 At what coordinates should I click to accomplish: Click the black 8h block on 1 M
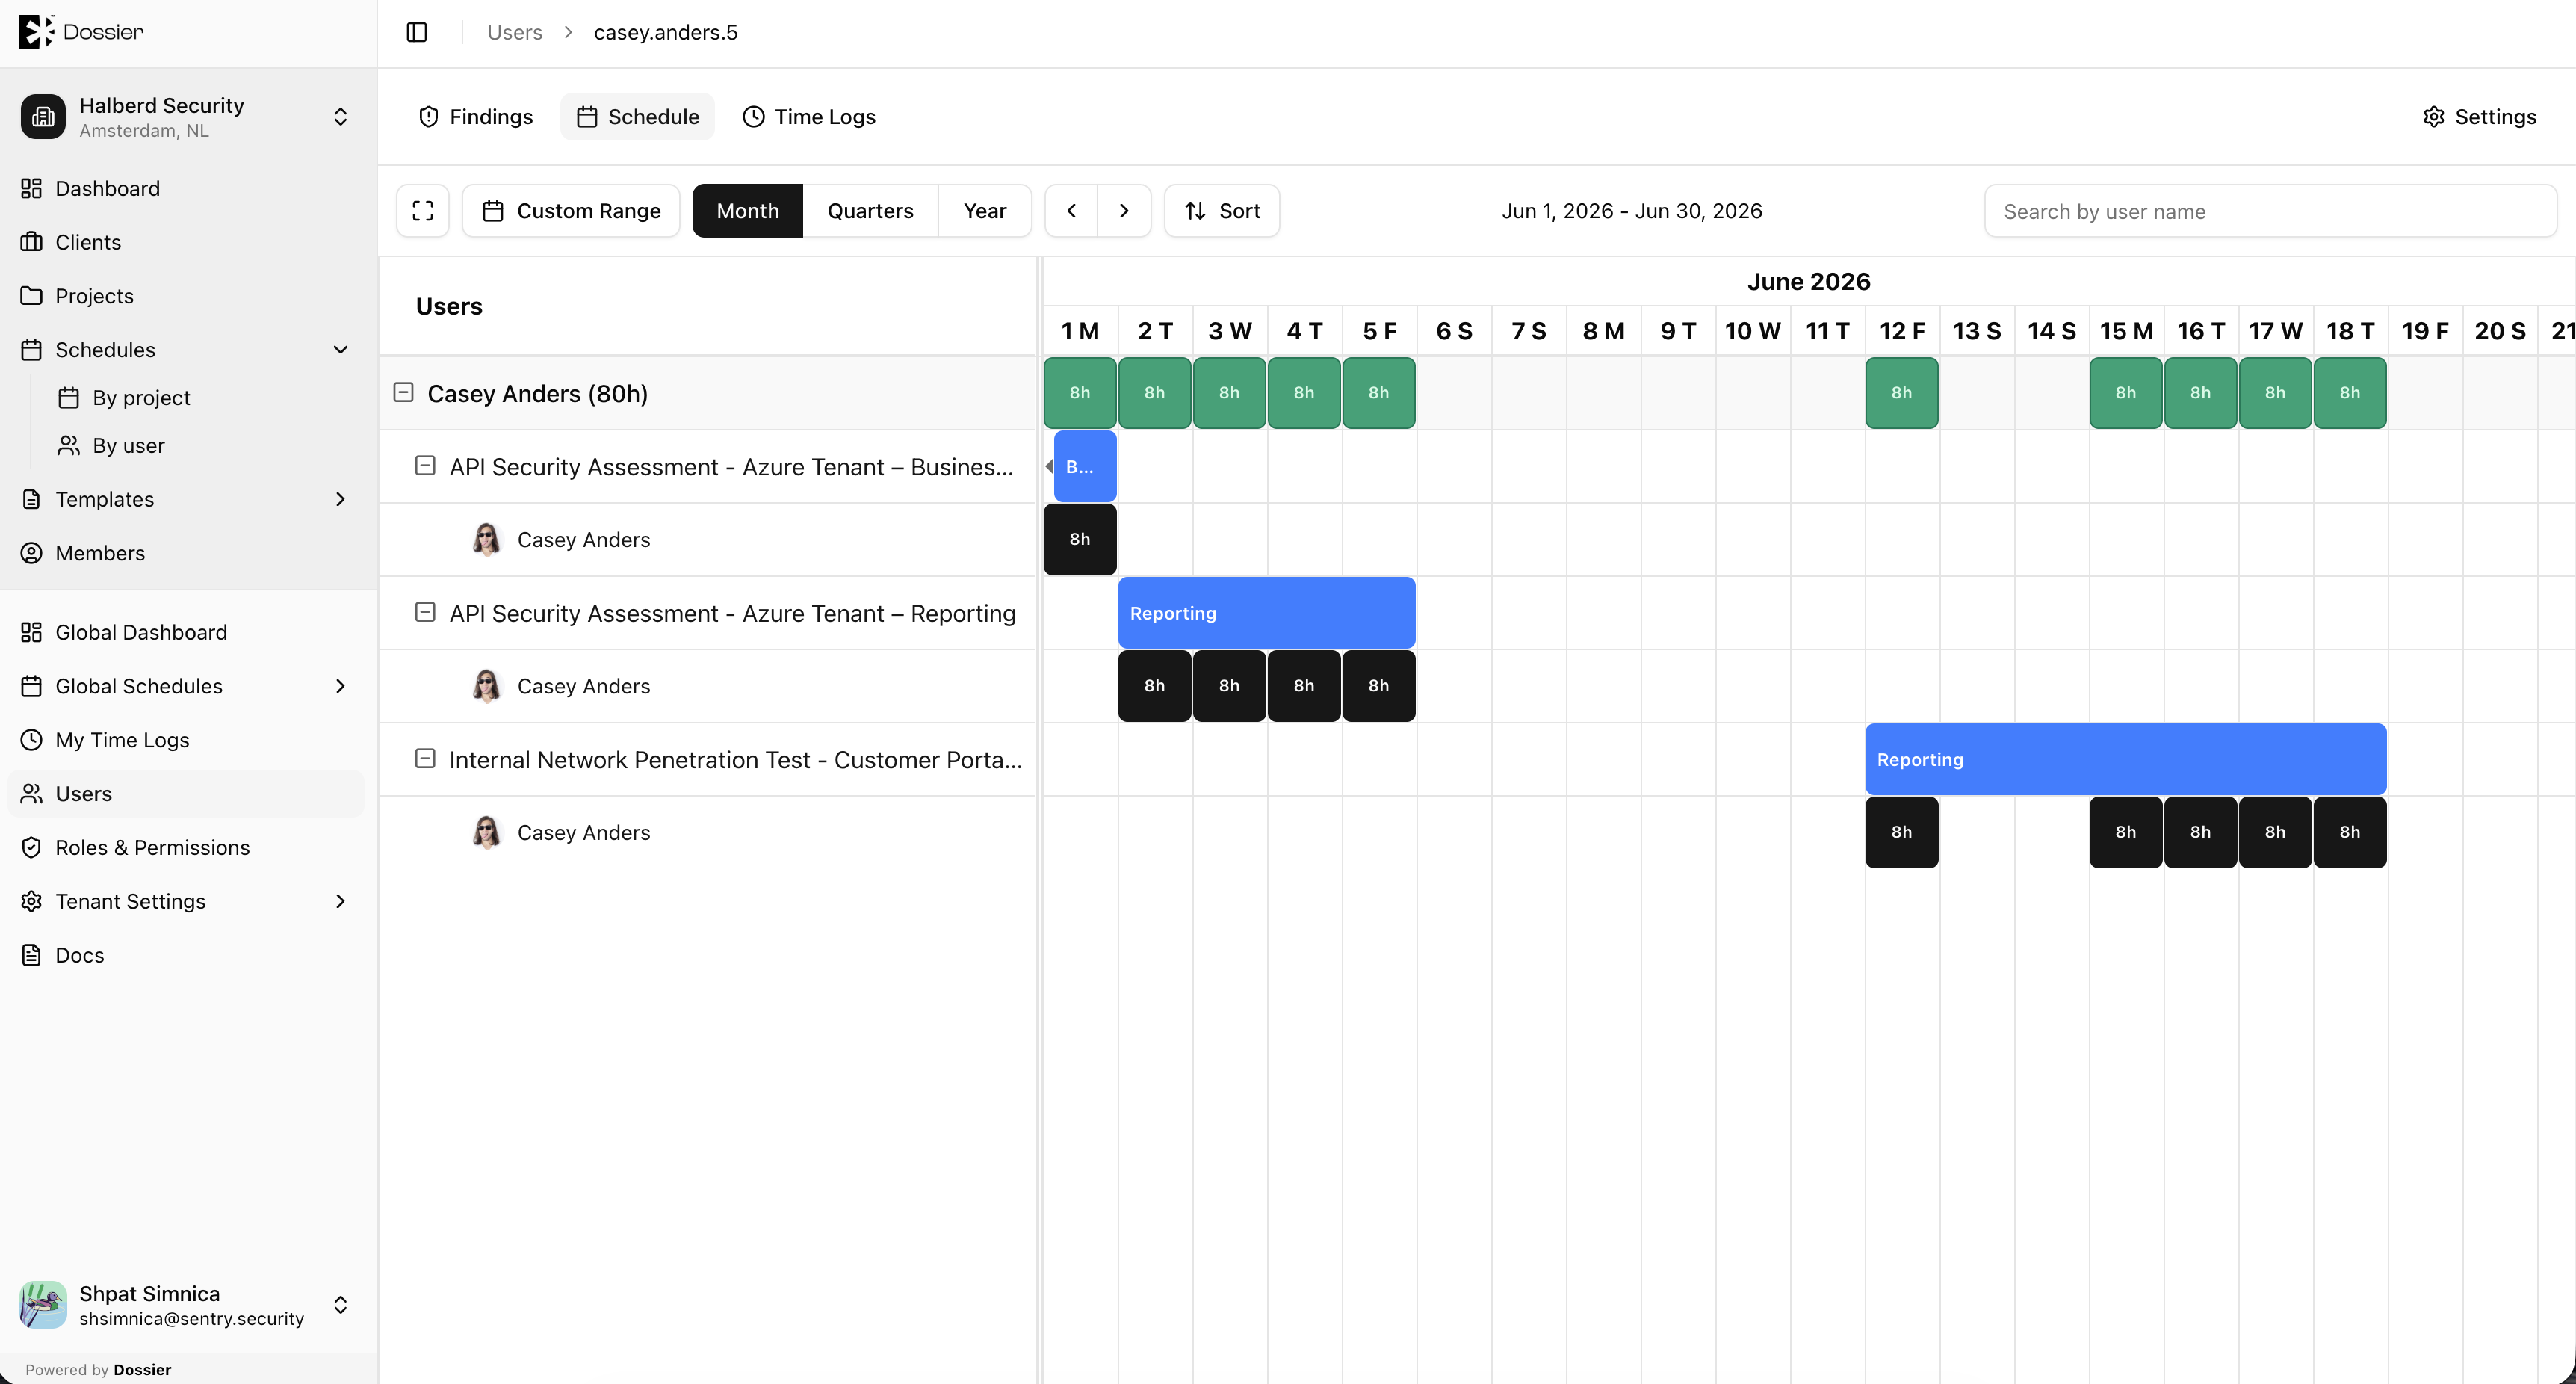pos(1080,539)
